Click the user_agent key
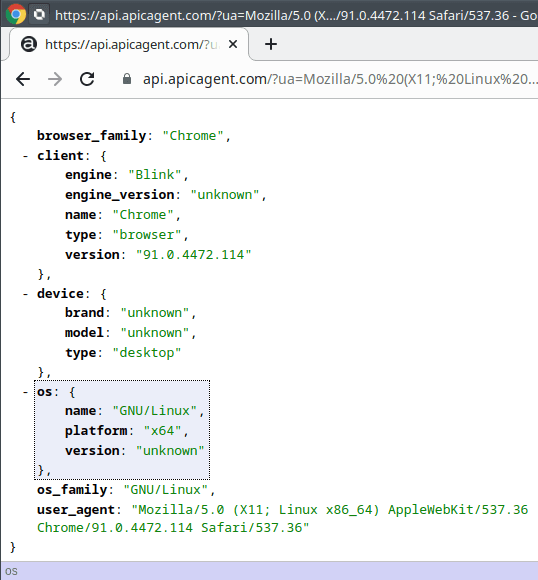 click(x=76, y=510)
